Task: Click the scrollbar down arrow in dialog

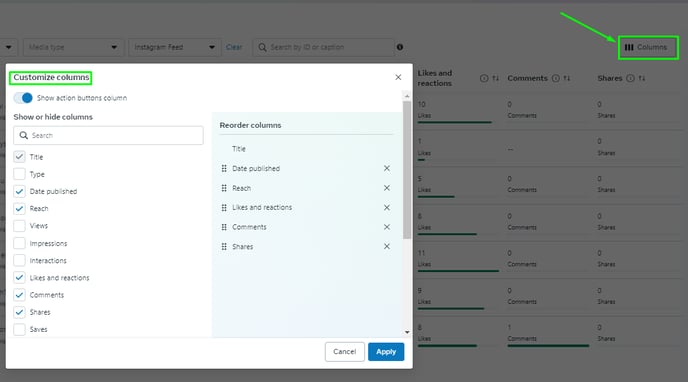Action: tap(407, 332)
